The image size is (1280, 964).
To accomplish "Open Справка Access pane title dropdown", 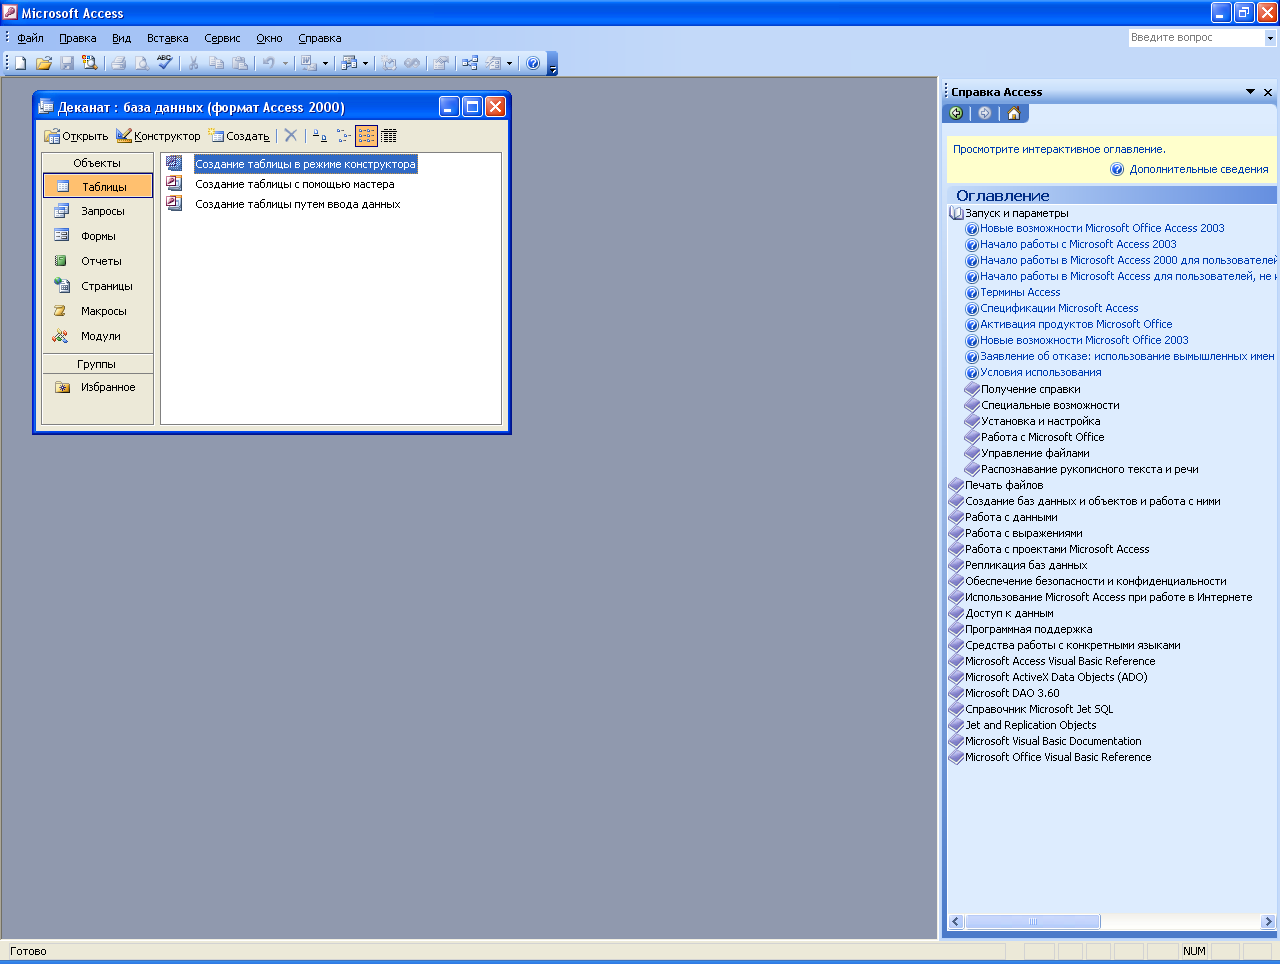I will coord(1250,92).
